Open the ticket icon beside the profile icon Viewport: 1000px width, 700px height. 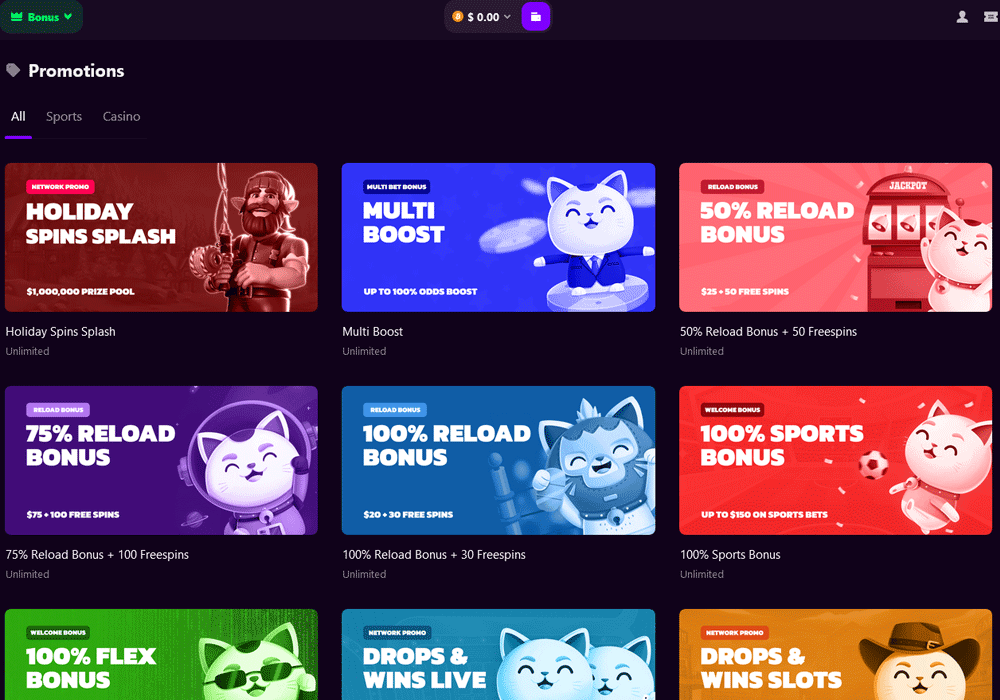tap(991, 17)
